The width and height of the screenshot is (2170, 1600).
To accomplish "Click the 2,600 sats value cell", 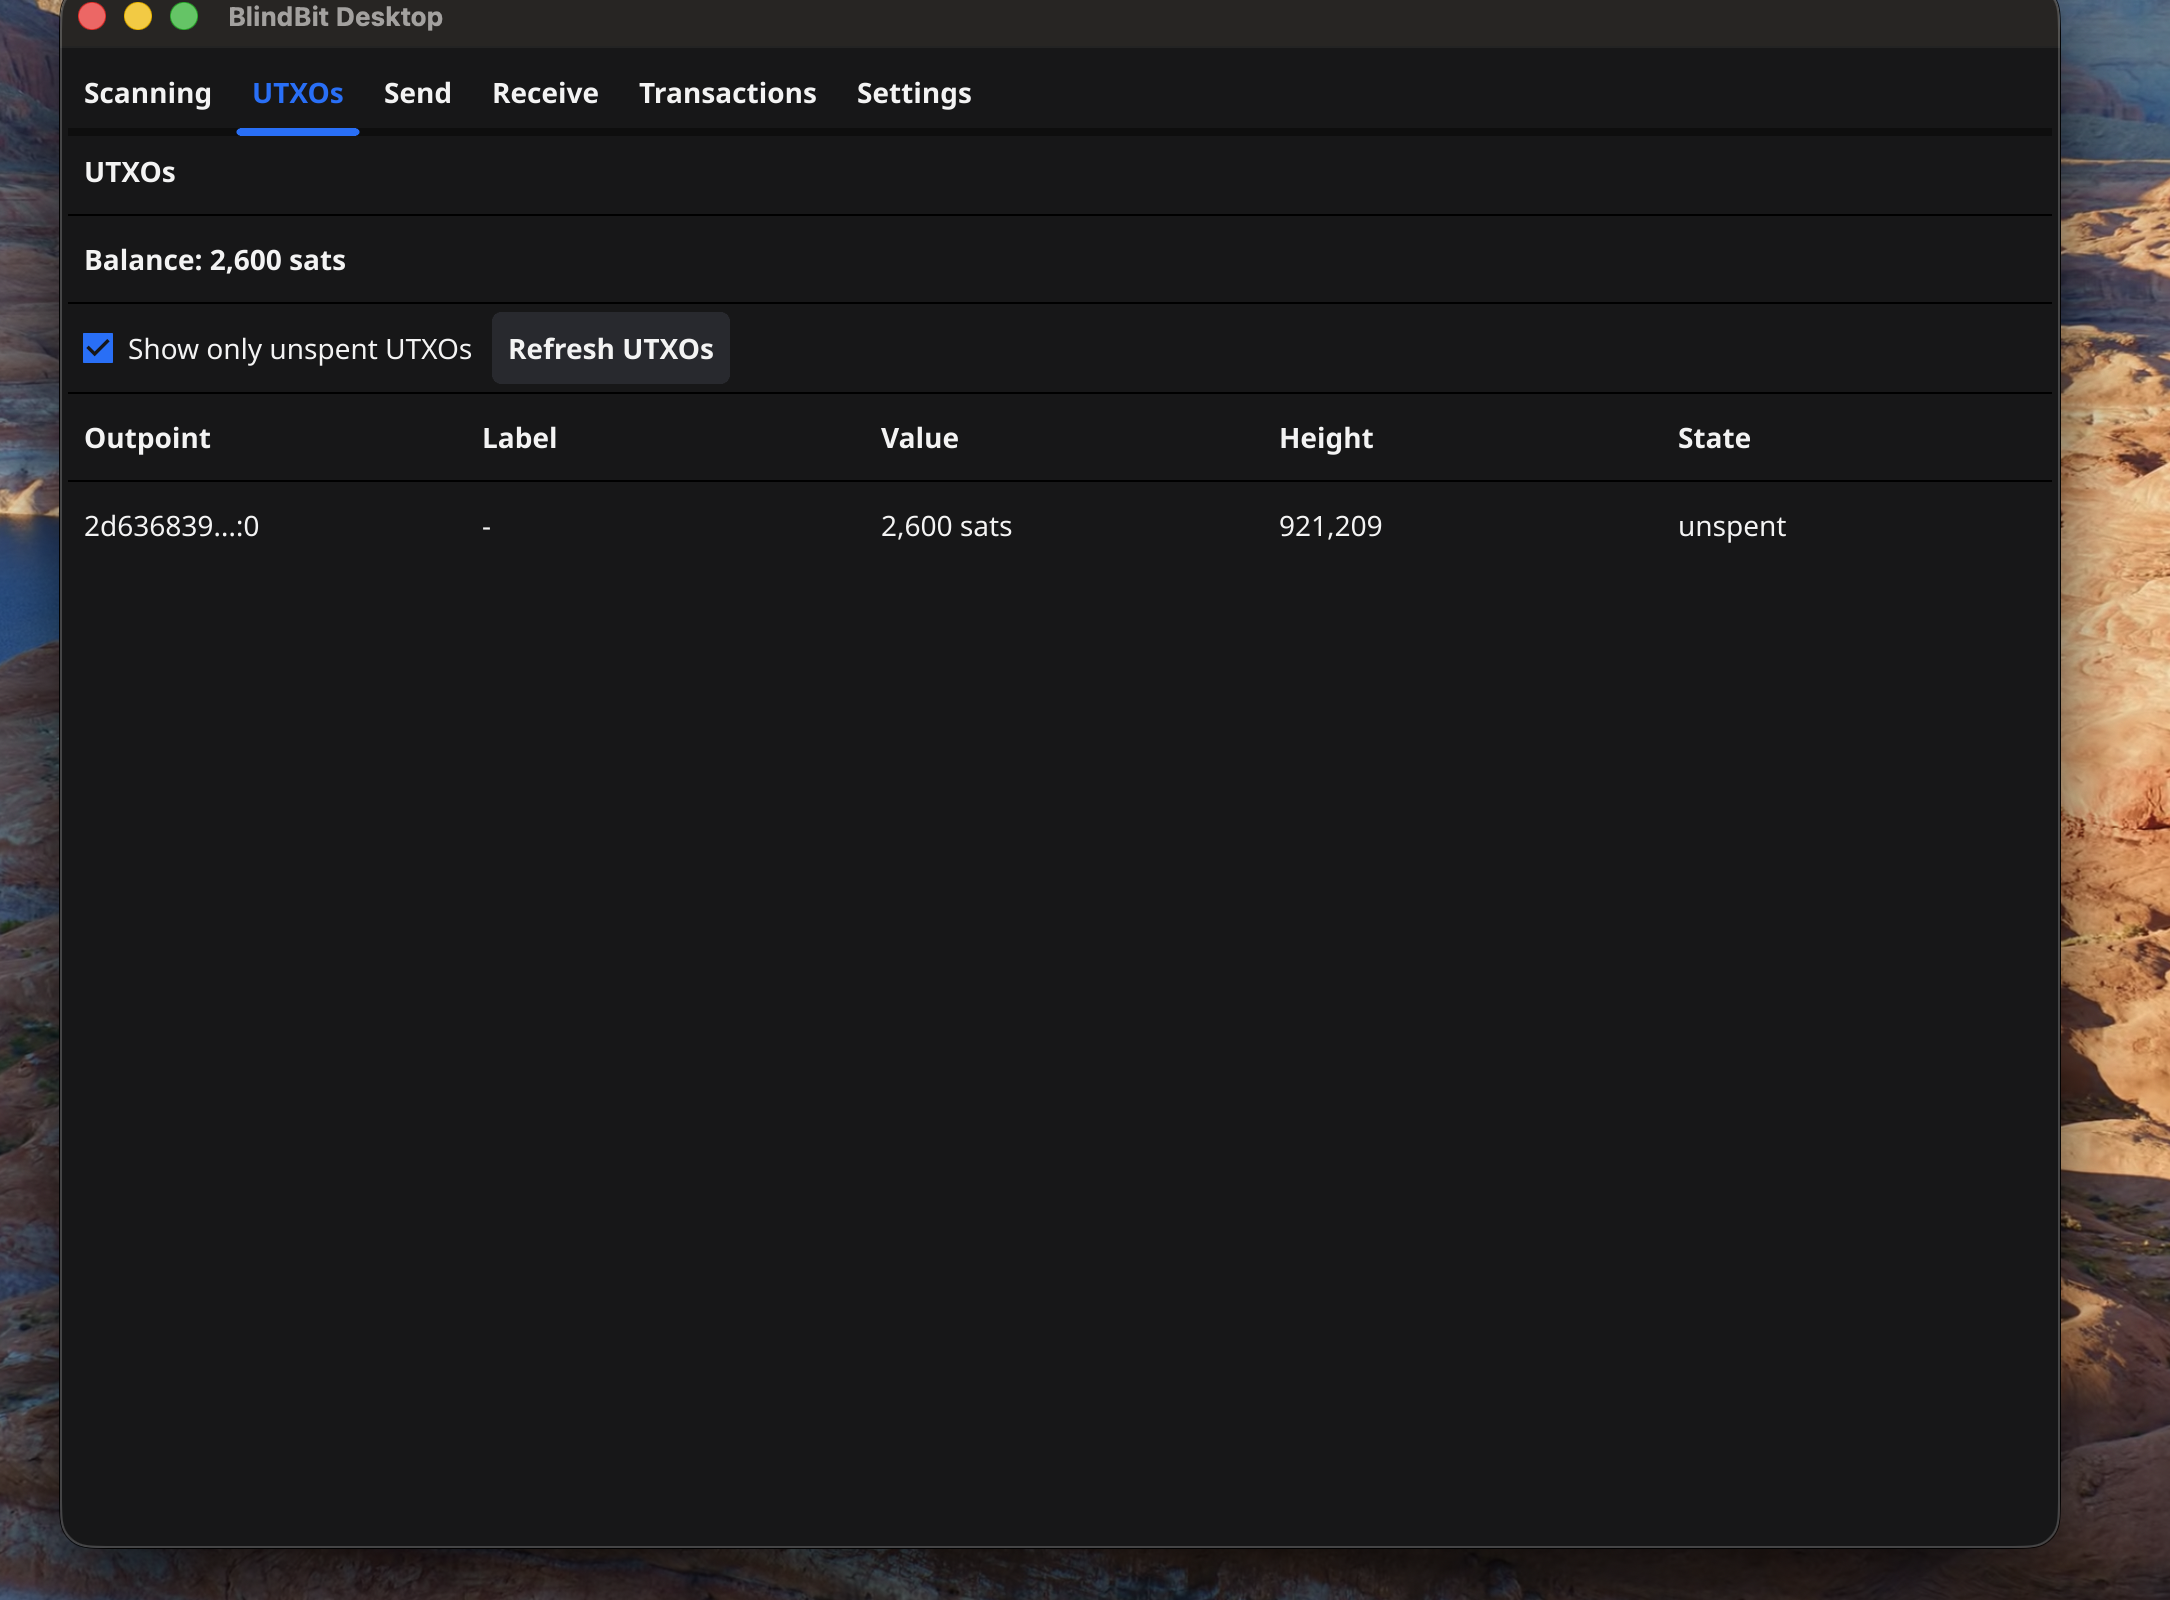I will tap(945, 526).
